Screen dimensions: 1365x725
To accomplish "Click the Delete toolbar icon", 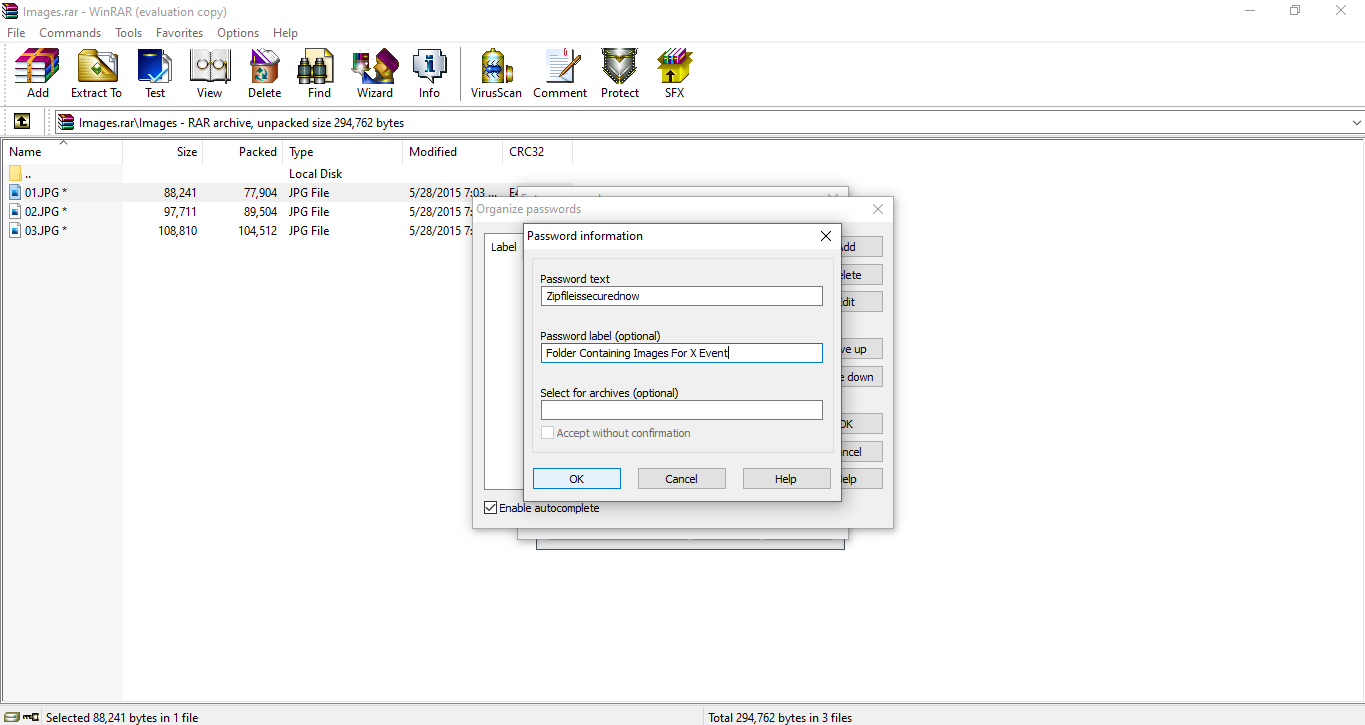I will 265,74.
